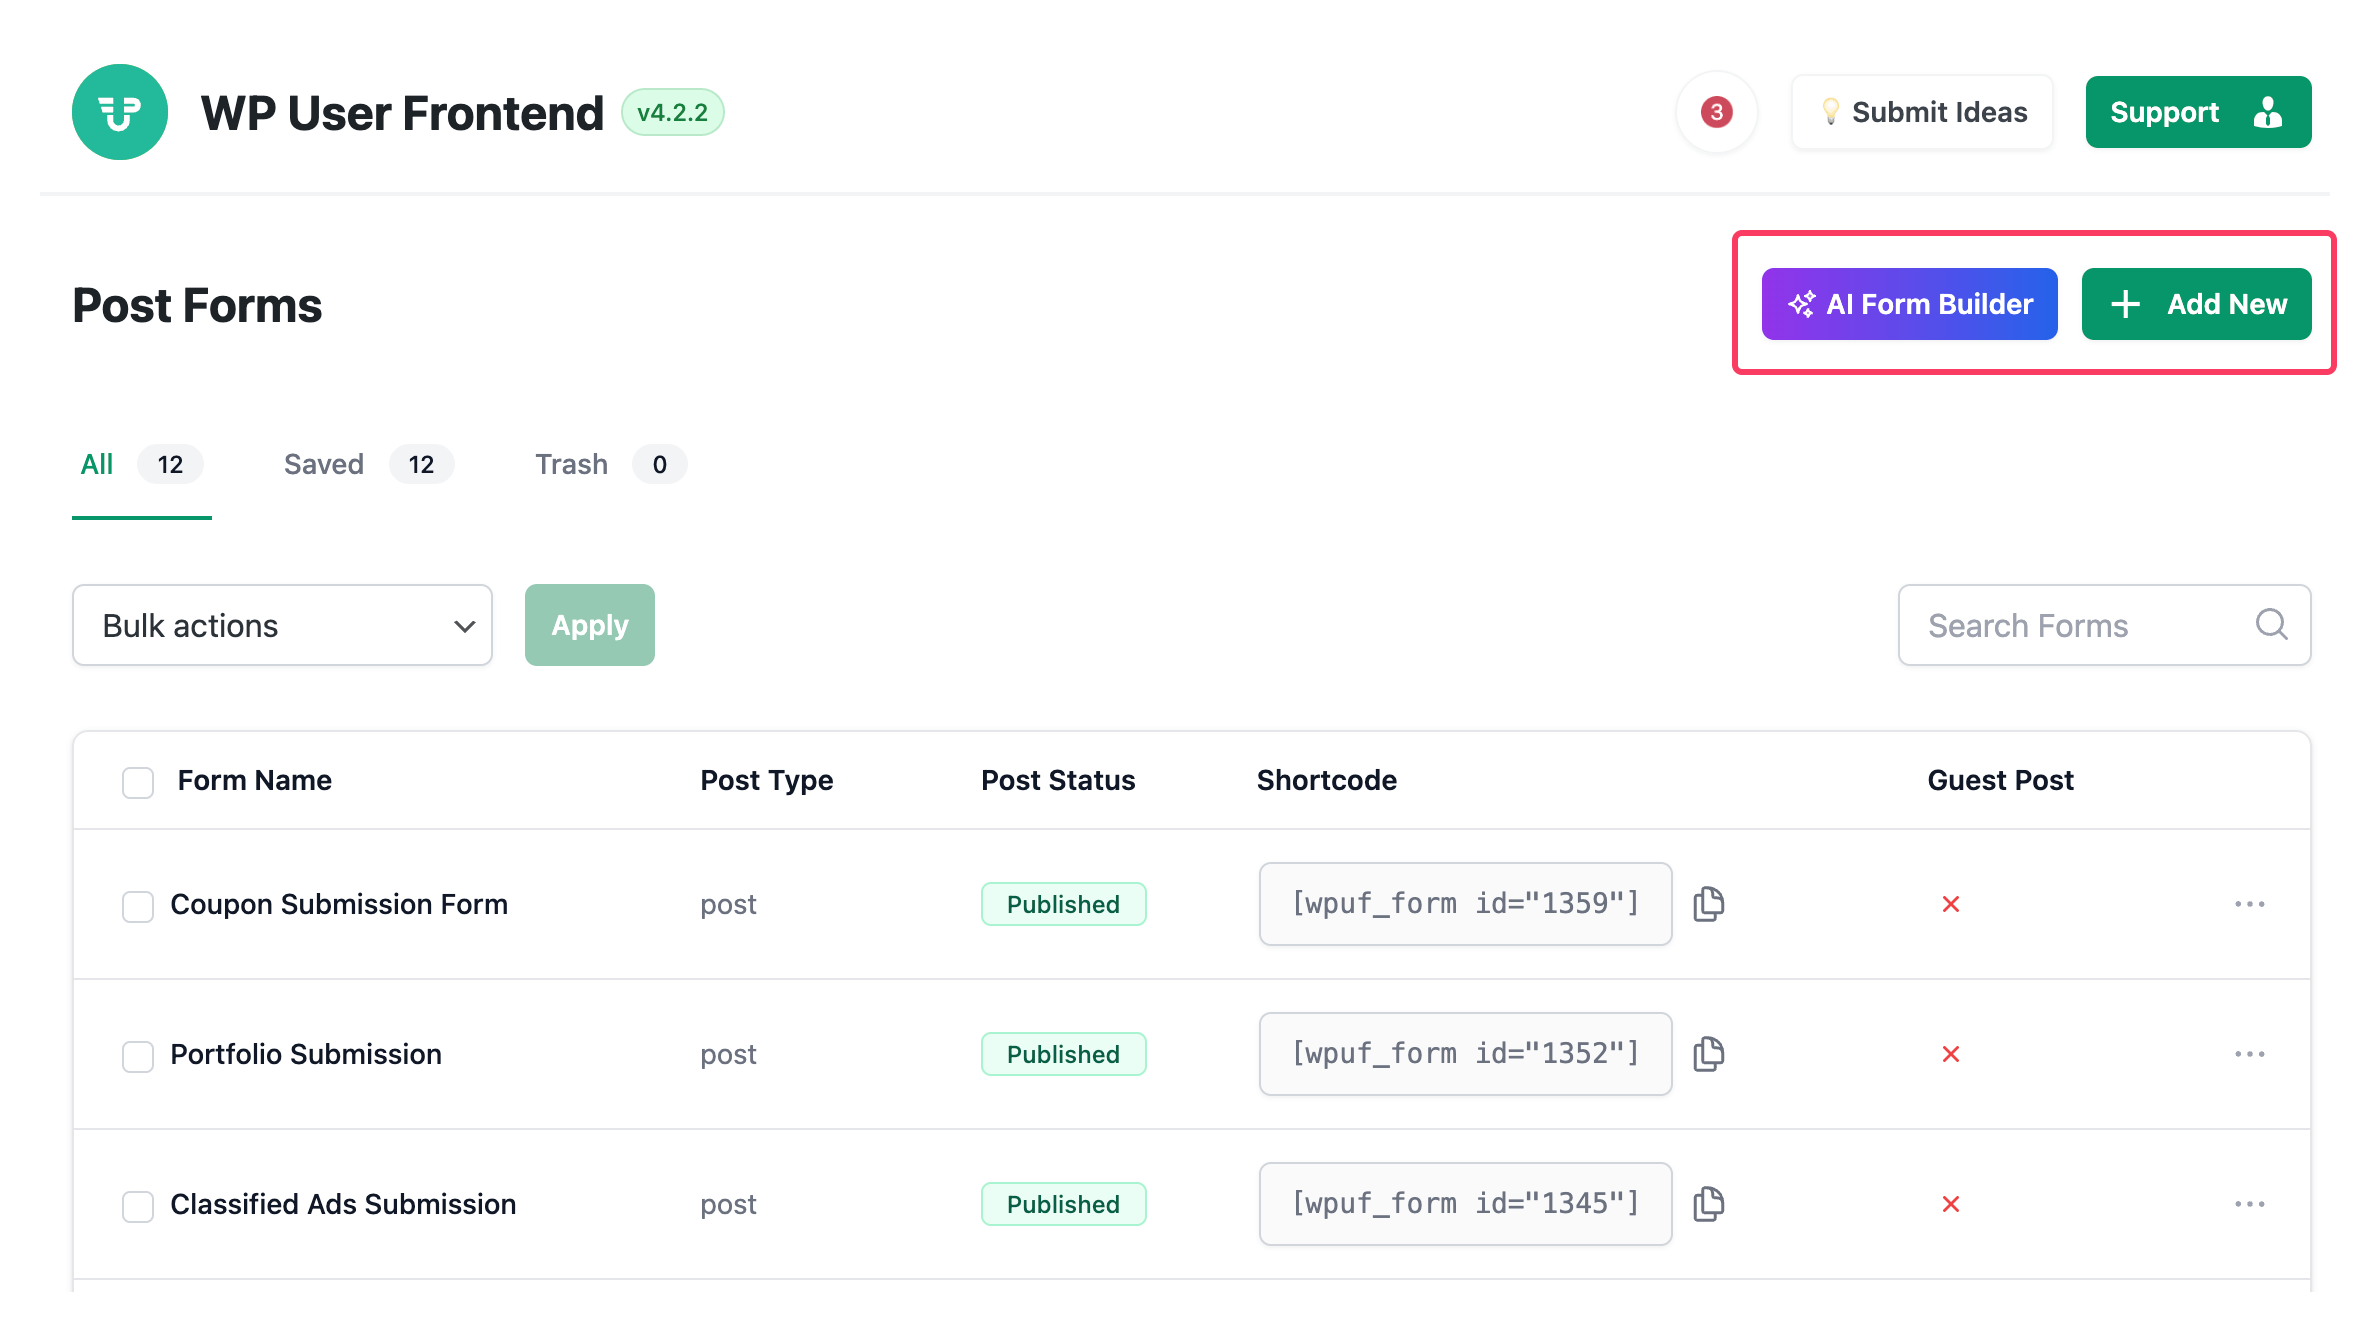Copy the Coupon Submission Form shortcode
This screenshot has height=1332, width=2374.
click(x=1709, y=904)
